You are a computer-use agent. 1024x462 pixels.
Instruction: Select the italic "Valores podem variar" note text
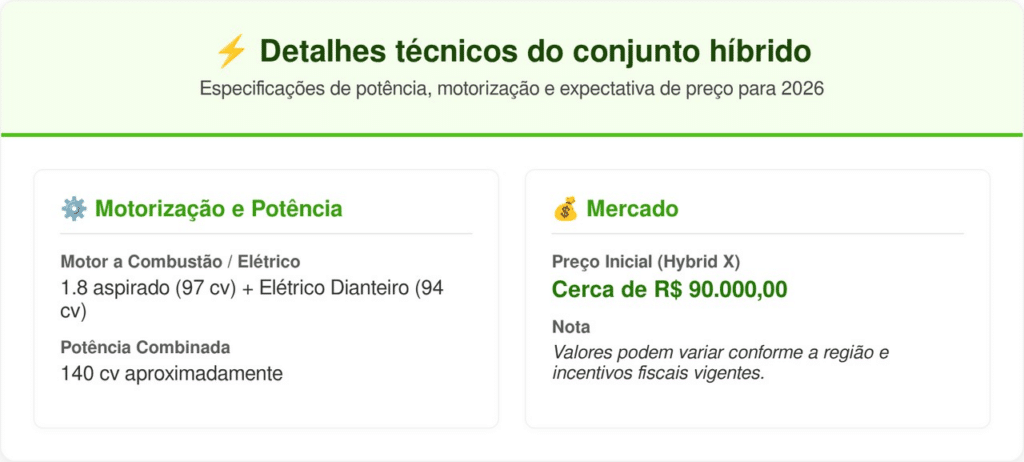720,363
